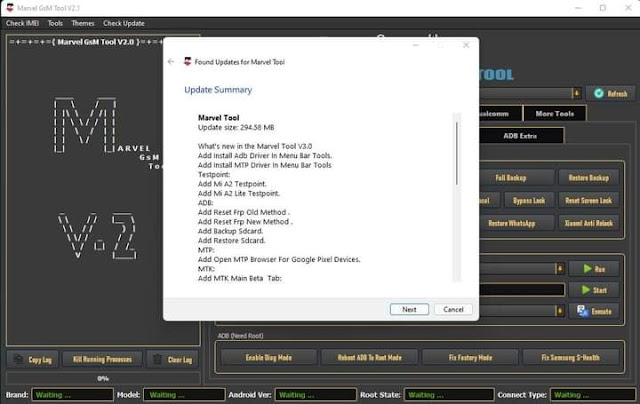This screenshot has height=404, width=640.
Task: Click the 0% progress bar
Action: (x=103, y=378)
